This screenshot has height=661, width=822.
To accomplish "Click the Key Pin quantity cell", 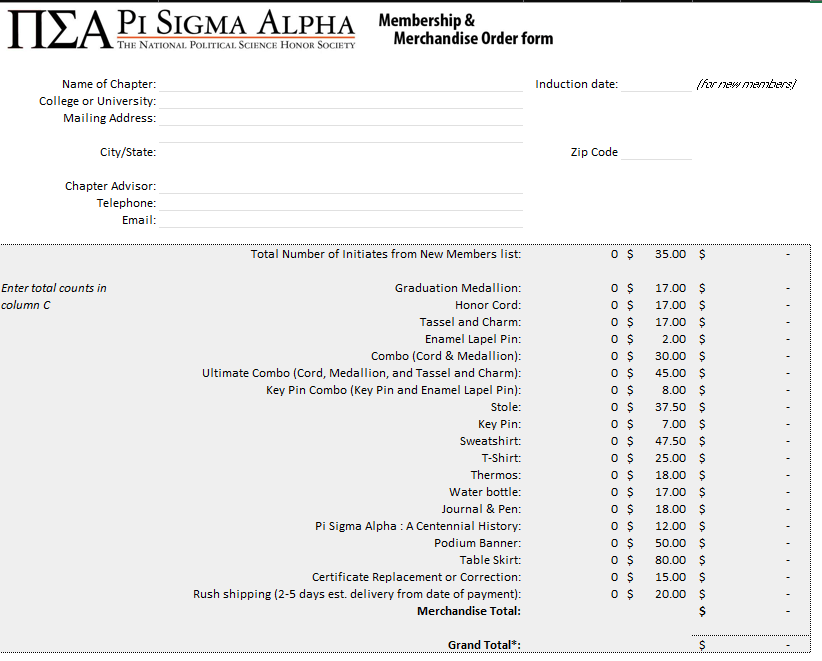I will tap(572, 424).
